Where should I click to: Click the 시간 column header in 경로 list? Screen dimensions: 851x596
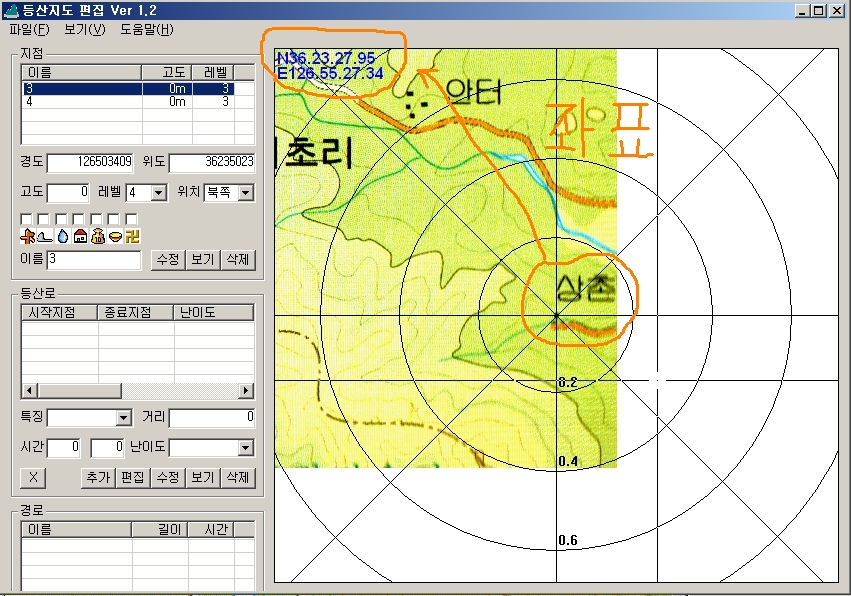point(211,530)
